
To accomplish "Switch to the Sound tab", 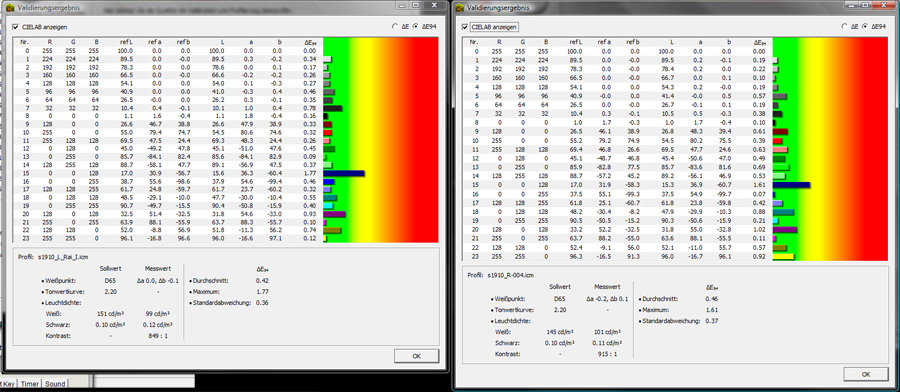I will coord(55,384).
